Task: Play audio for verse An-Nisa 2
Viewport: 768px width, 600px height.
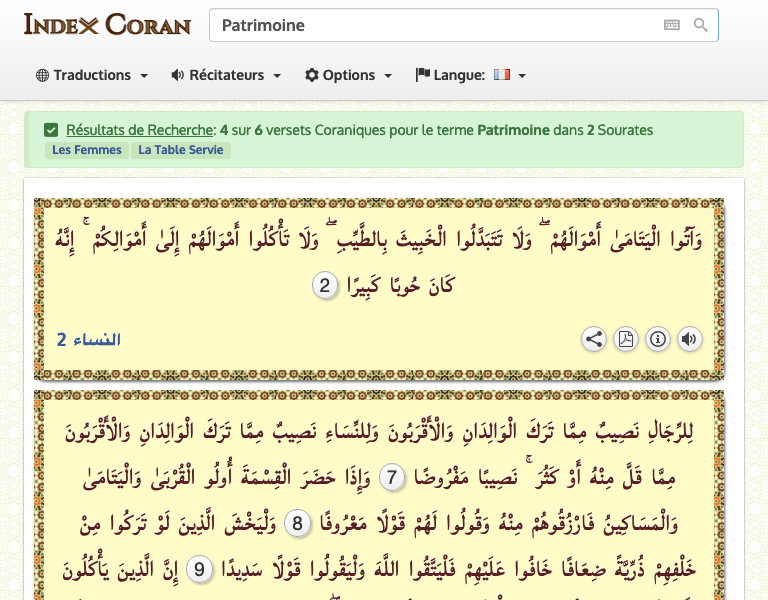Action: pyautogui.click(x=690, y=339)
